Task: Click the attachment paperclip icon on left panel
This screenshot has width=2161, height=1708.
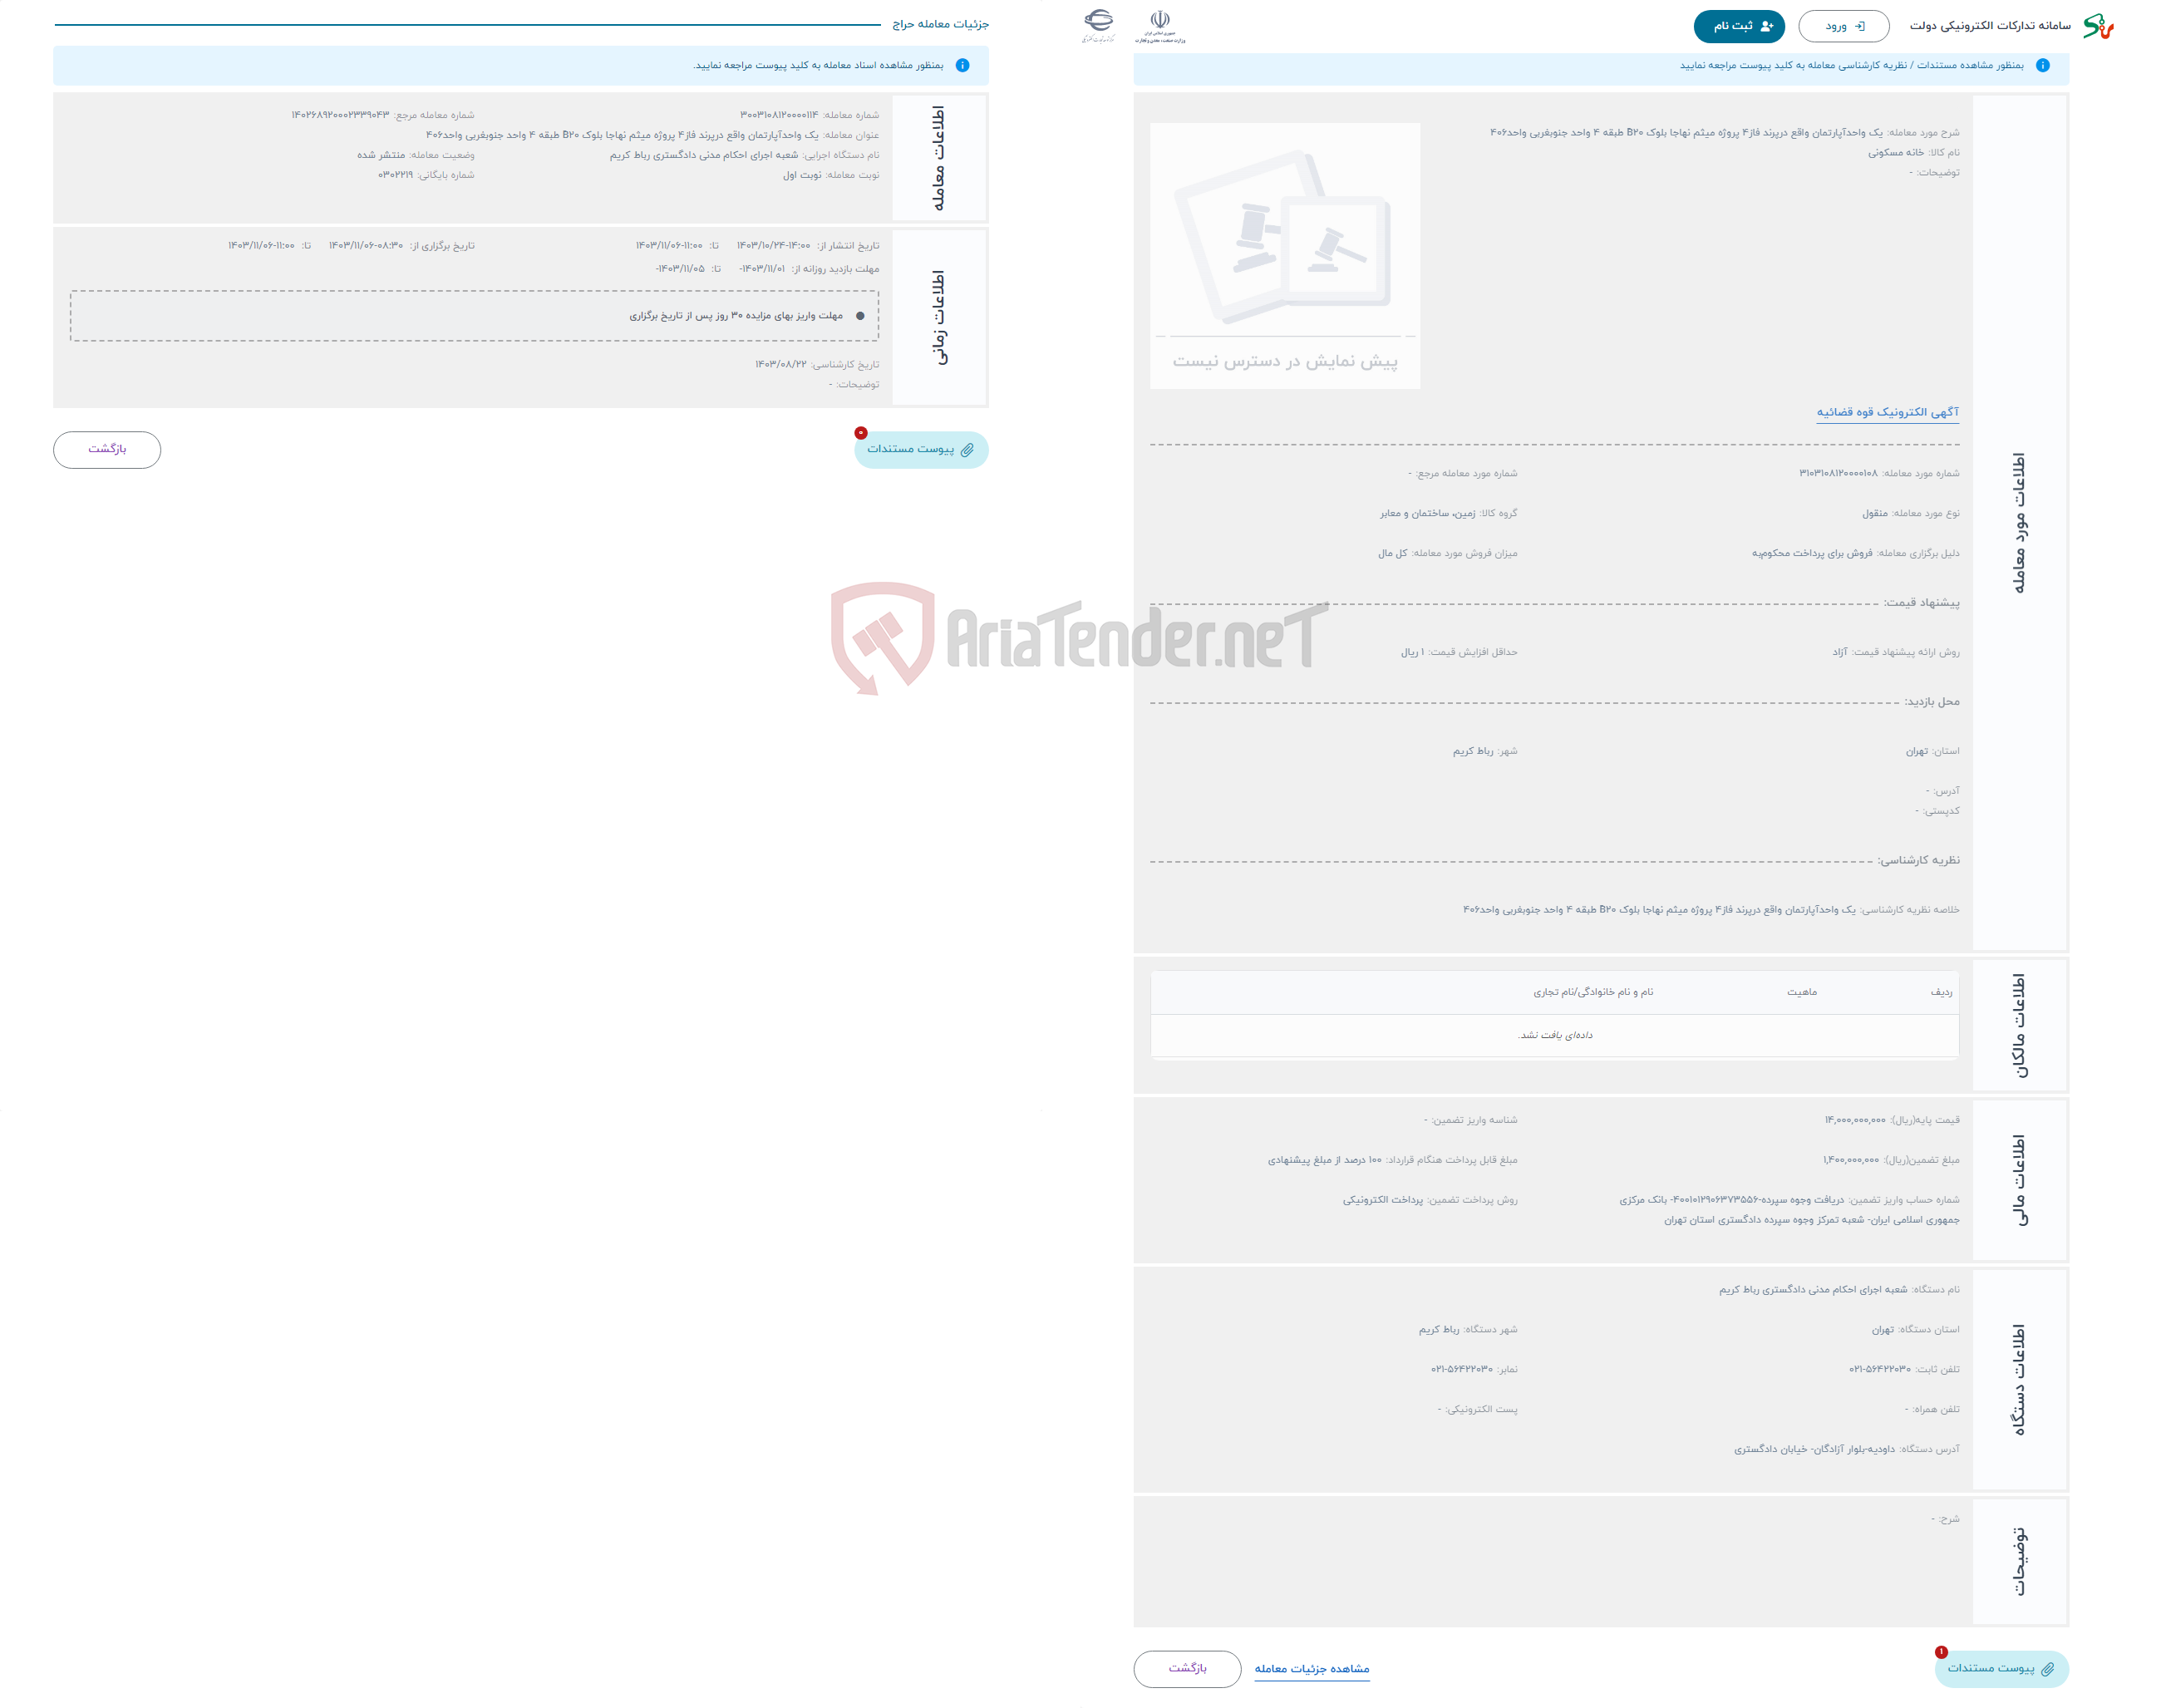Action: 968,452
